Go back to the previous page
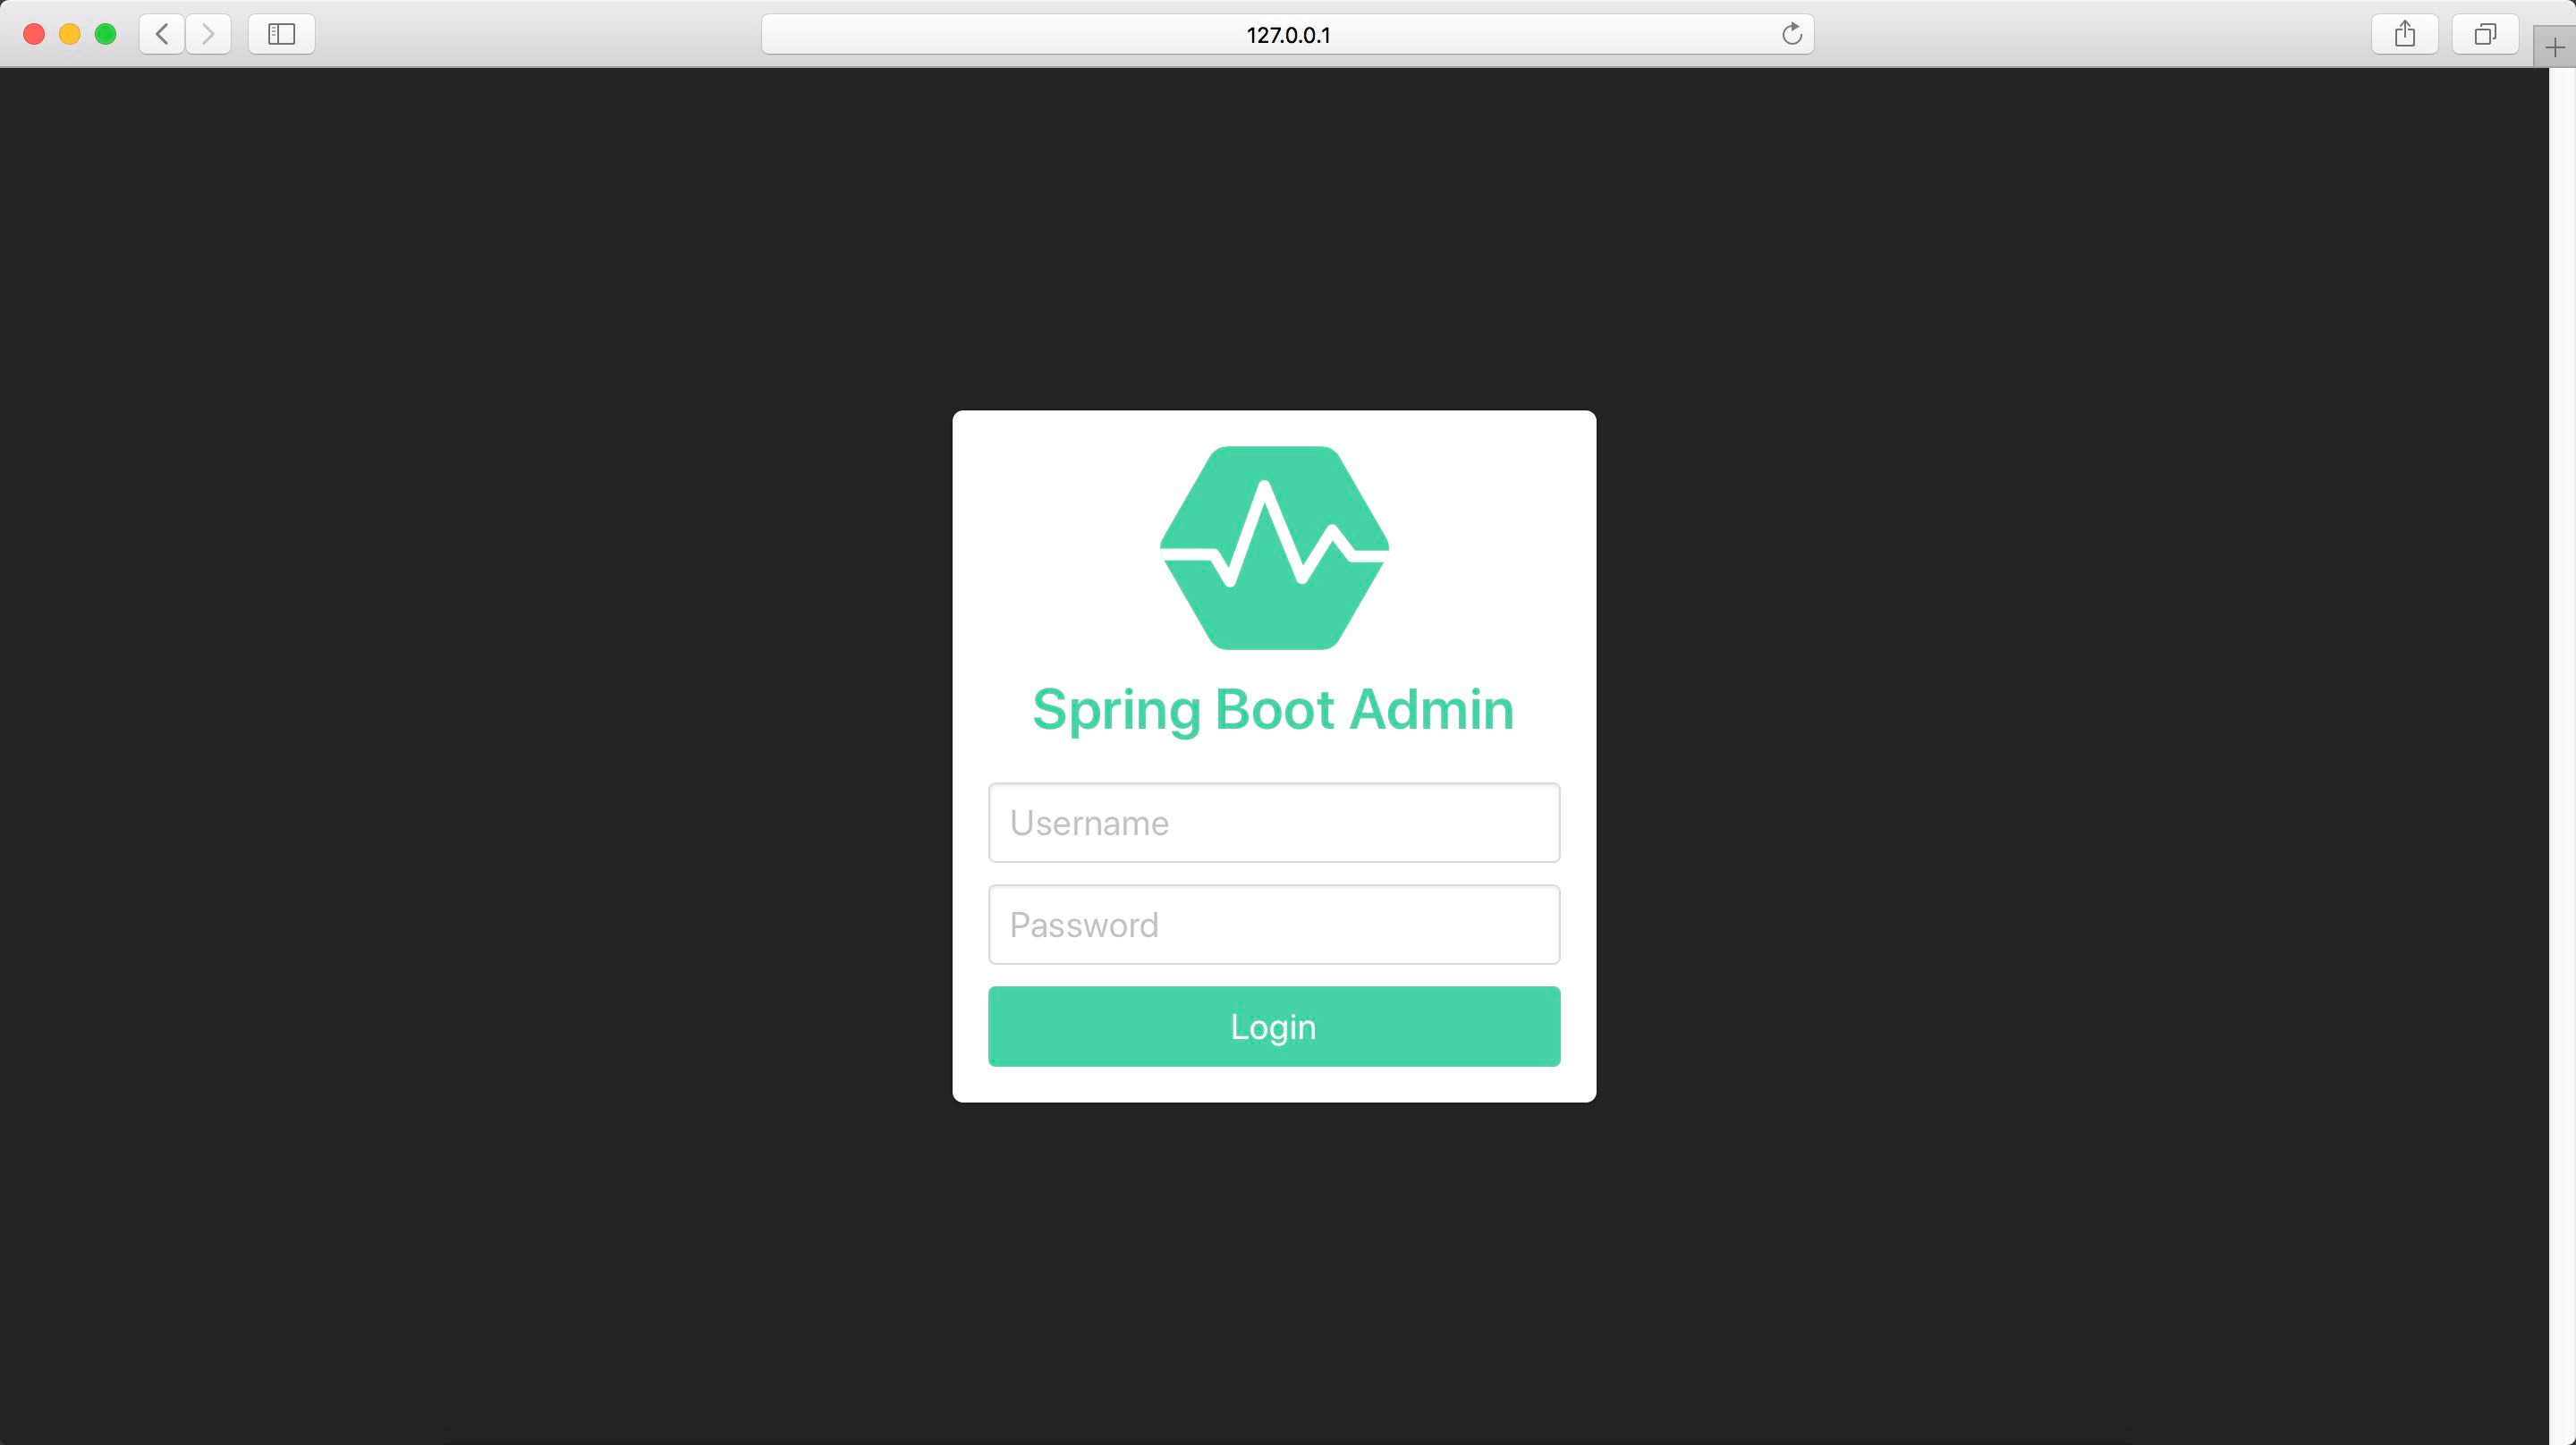This screenshot has width=2576, height=1445. (x=162, y=34)
